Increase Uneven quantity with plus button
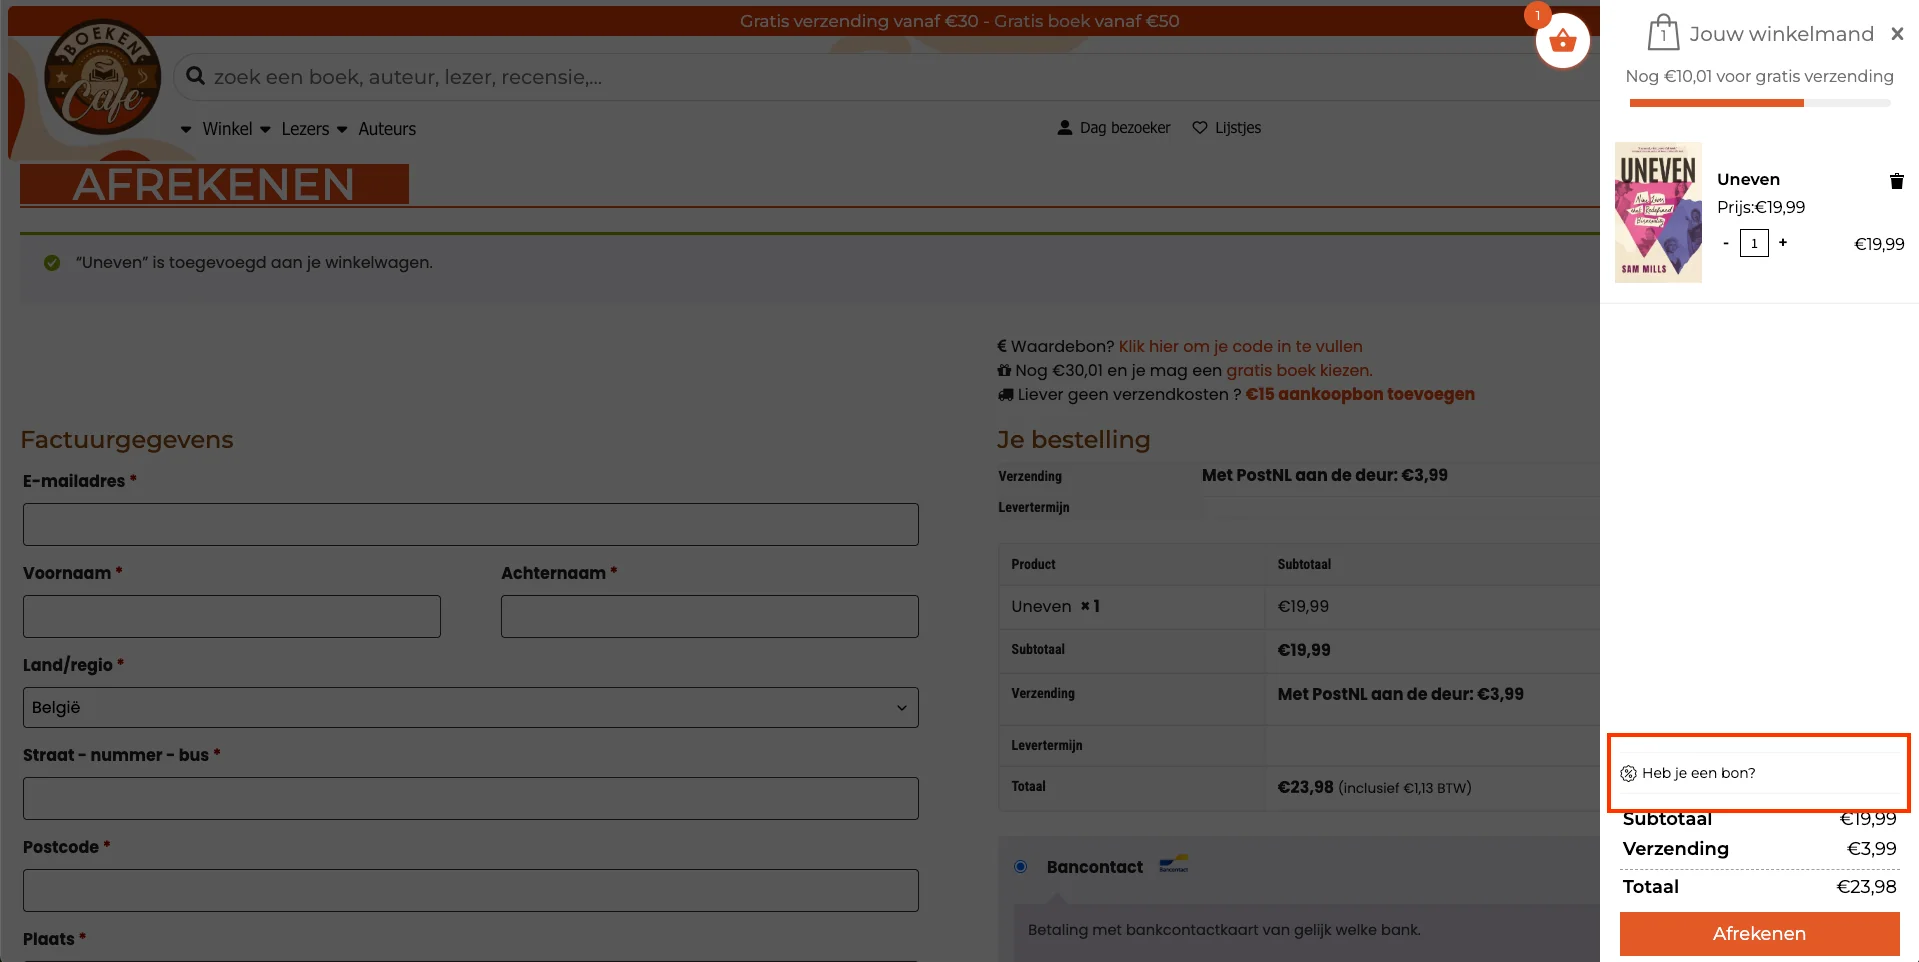The image size is (1919, 962). coord(1782,243)
